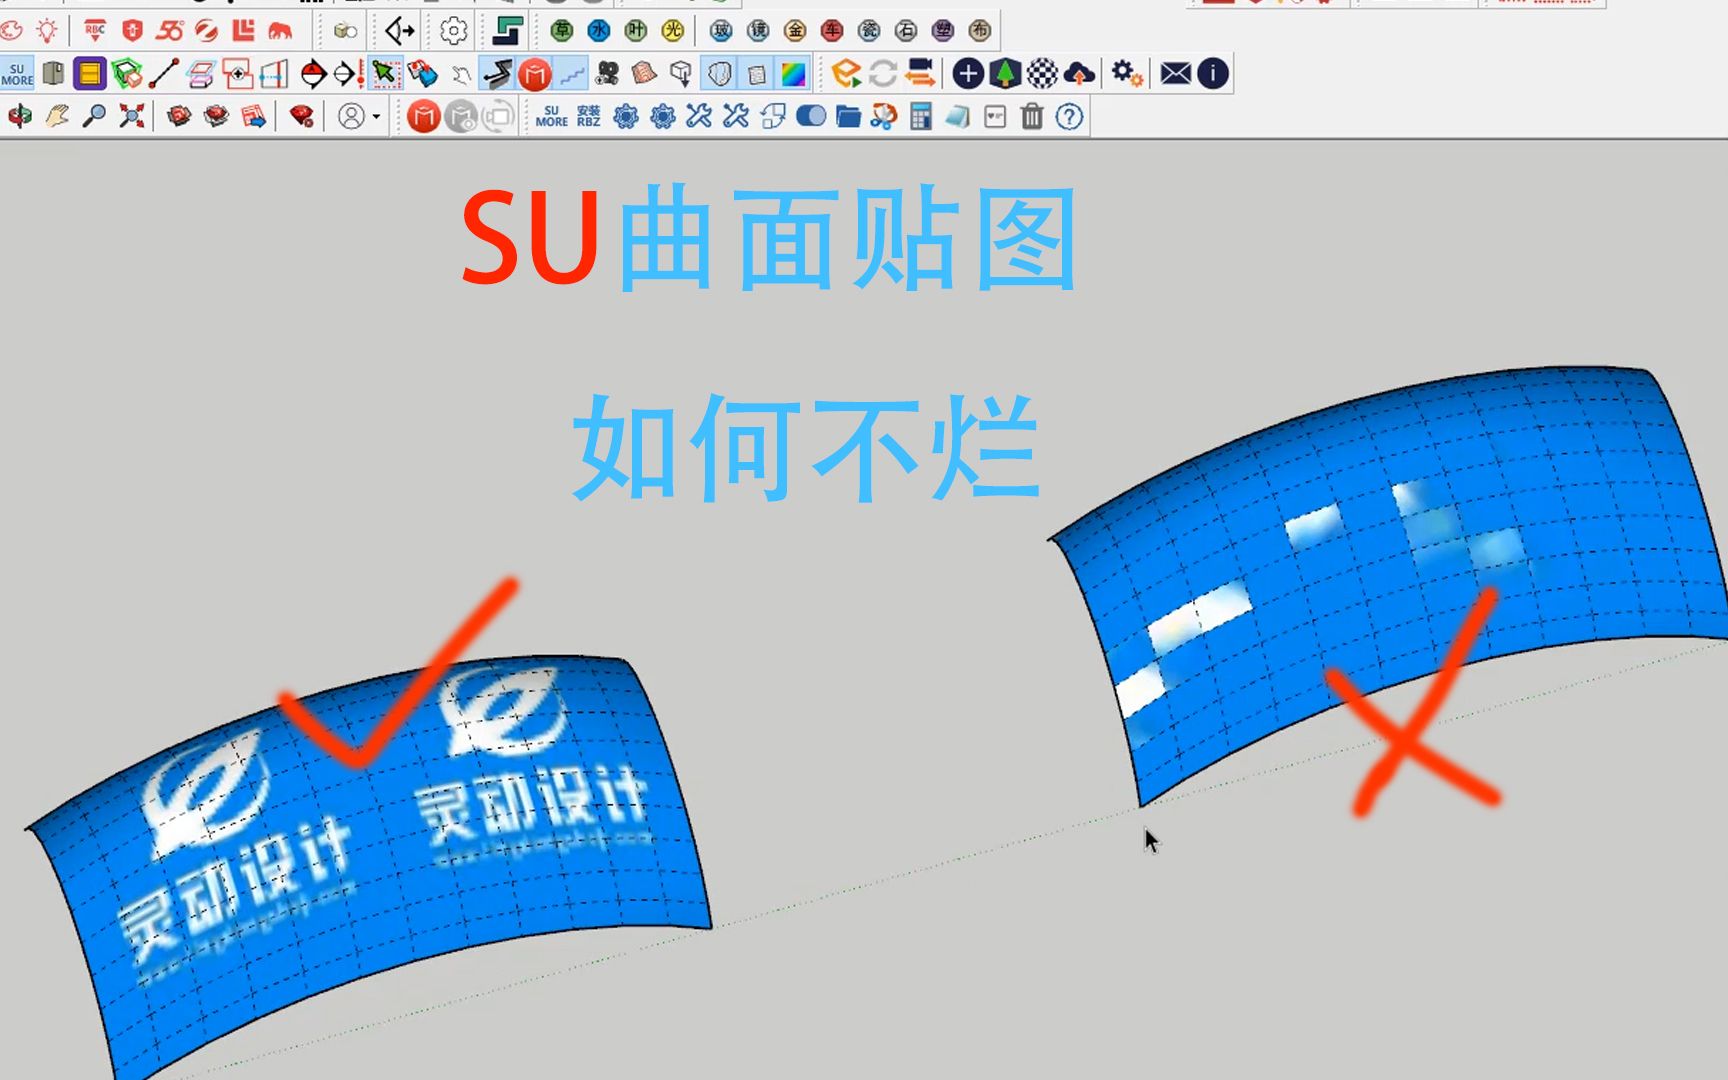Open the checkered sphere material icon
Screen dimensions: 1728x1080
(1042, 74)
